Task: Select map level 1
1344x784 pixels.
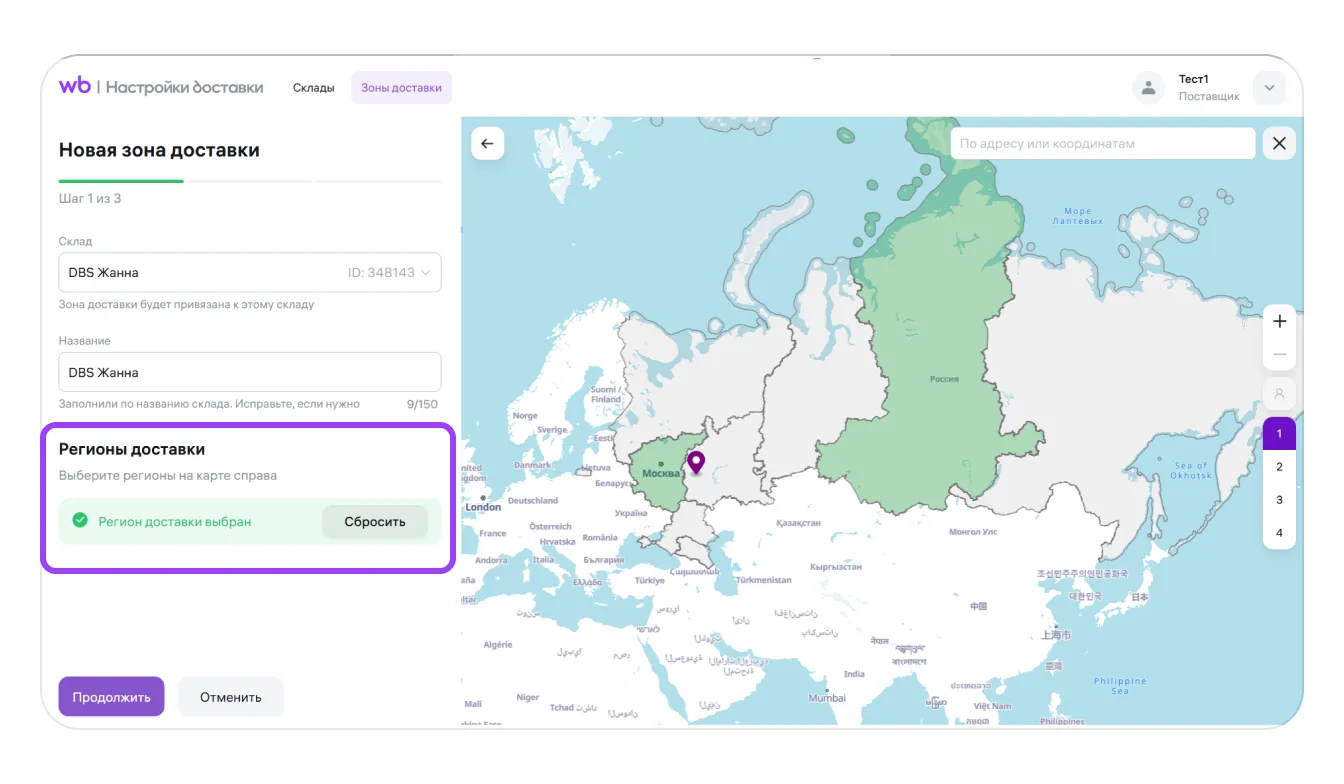Action: 1279,434
